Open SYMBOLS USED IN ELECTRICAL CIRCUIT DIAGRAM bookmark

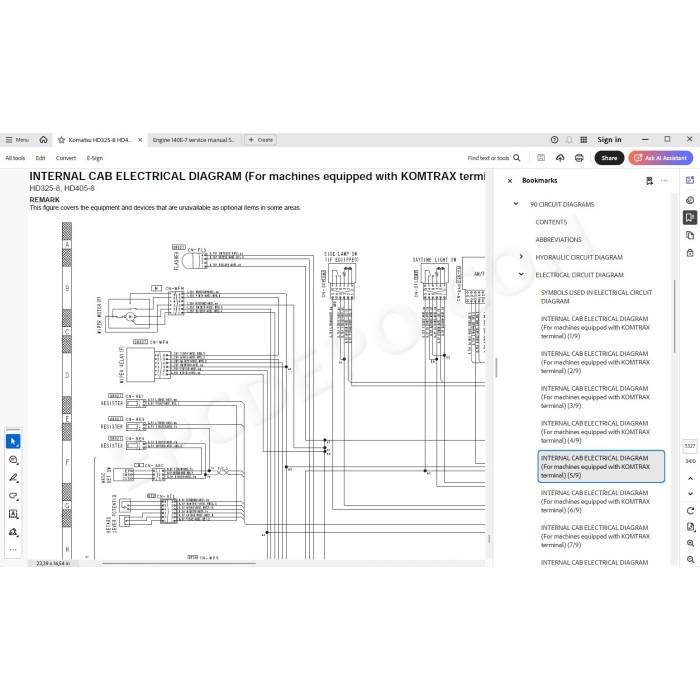click(596, 297)
